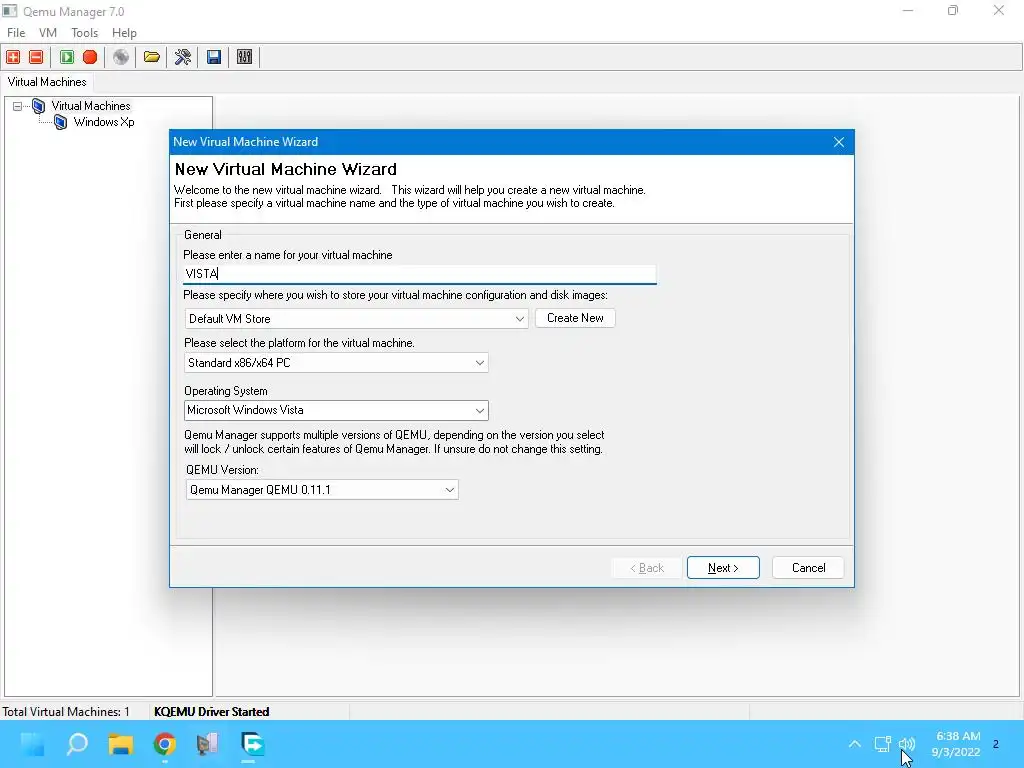Collapse the Virtual Machines tree node

pos(18,106)
